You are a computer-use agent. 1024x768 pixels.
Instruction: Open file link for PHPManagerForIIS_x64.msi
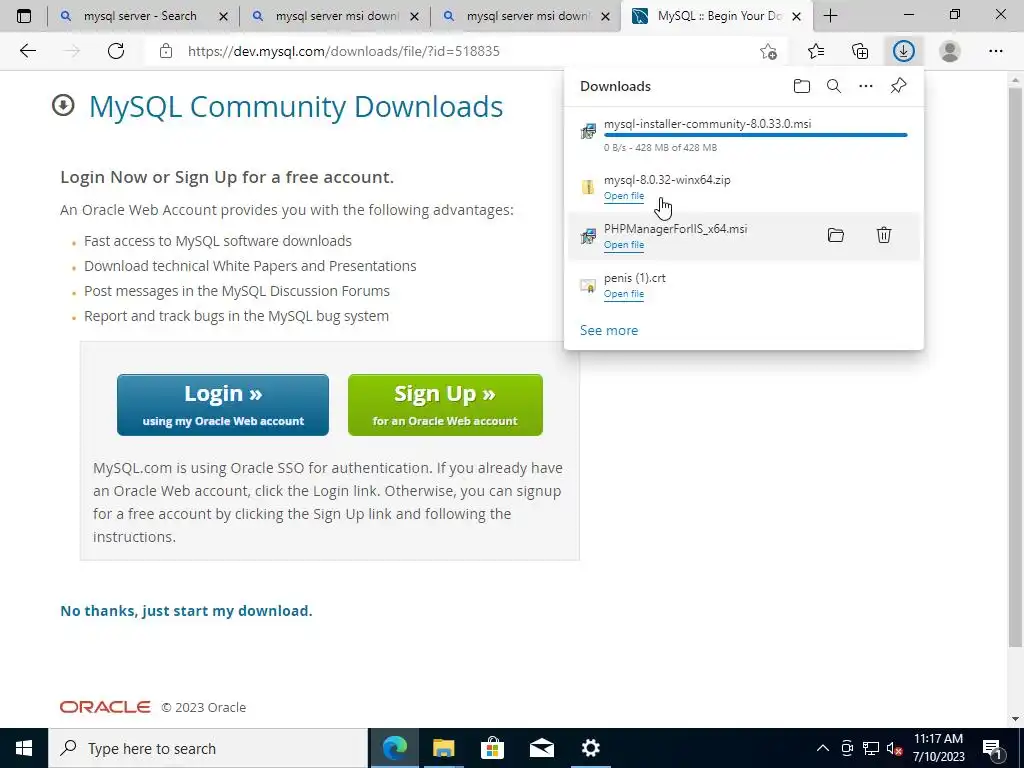pyautogui.click(x=624, y=245)
